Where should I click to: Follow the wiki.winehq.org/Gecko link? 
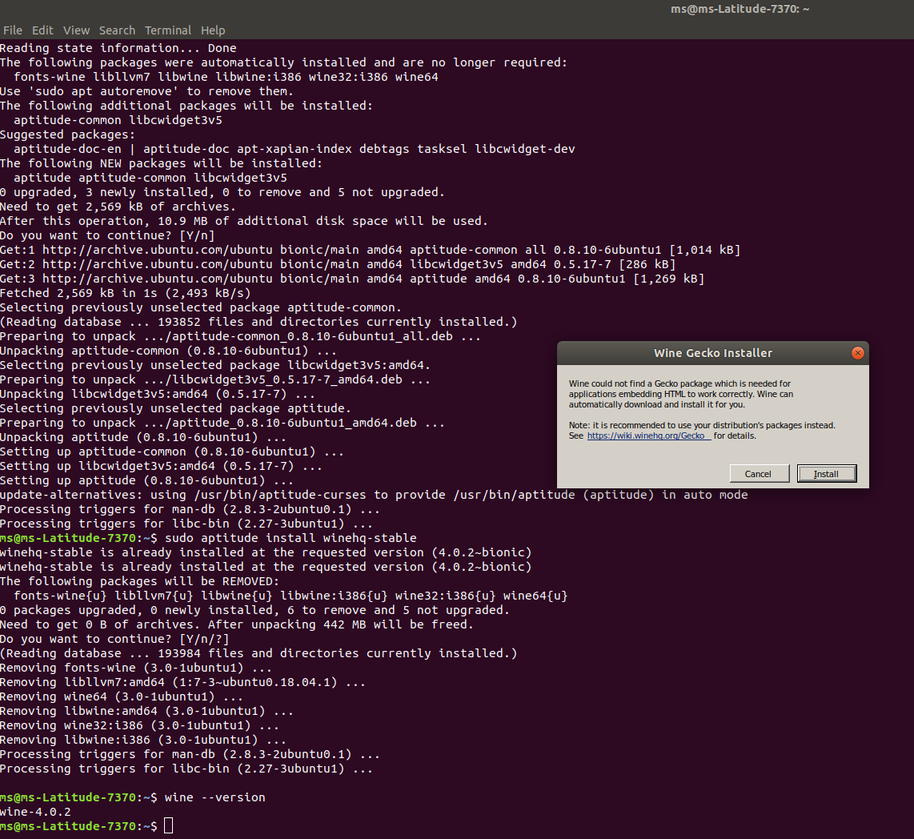coord(649,436)
